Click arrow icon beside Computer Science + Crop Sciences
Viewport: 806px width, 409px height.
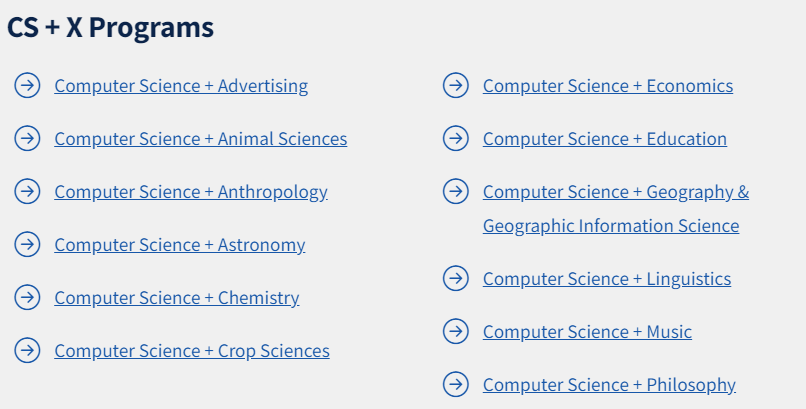[x=27, y=351]
